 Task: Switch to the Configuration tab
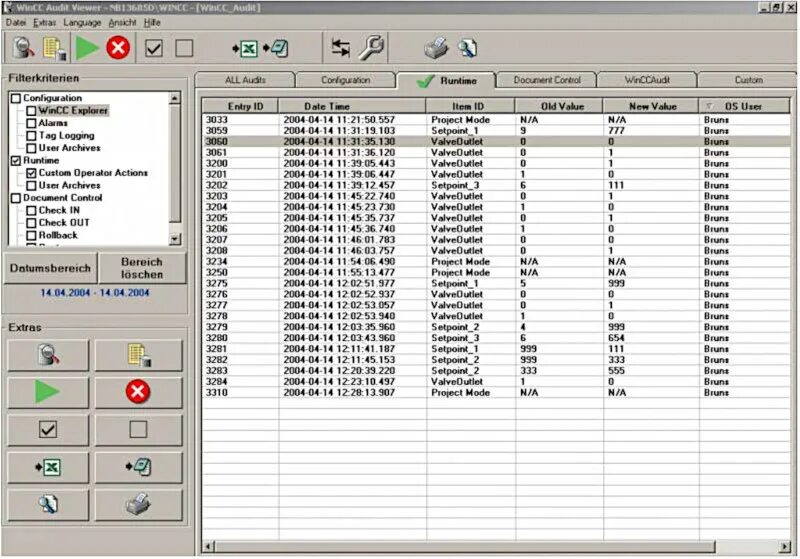(x=345, y=80)
